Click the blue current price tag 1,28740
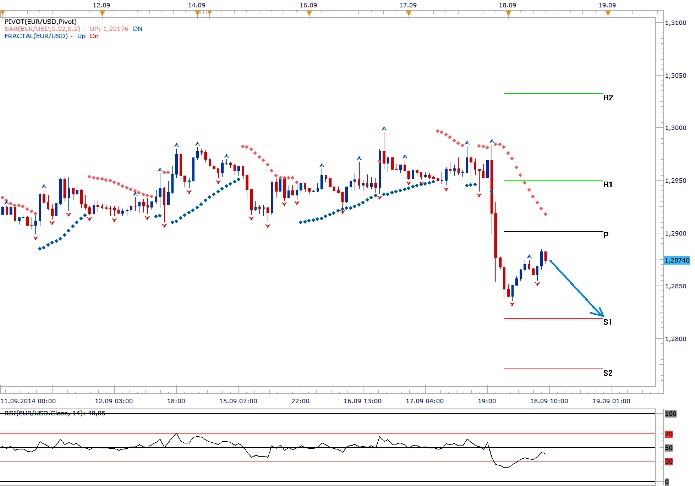The image size is (695, 486). click(674, 259)
